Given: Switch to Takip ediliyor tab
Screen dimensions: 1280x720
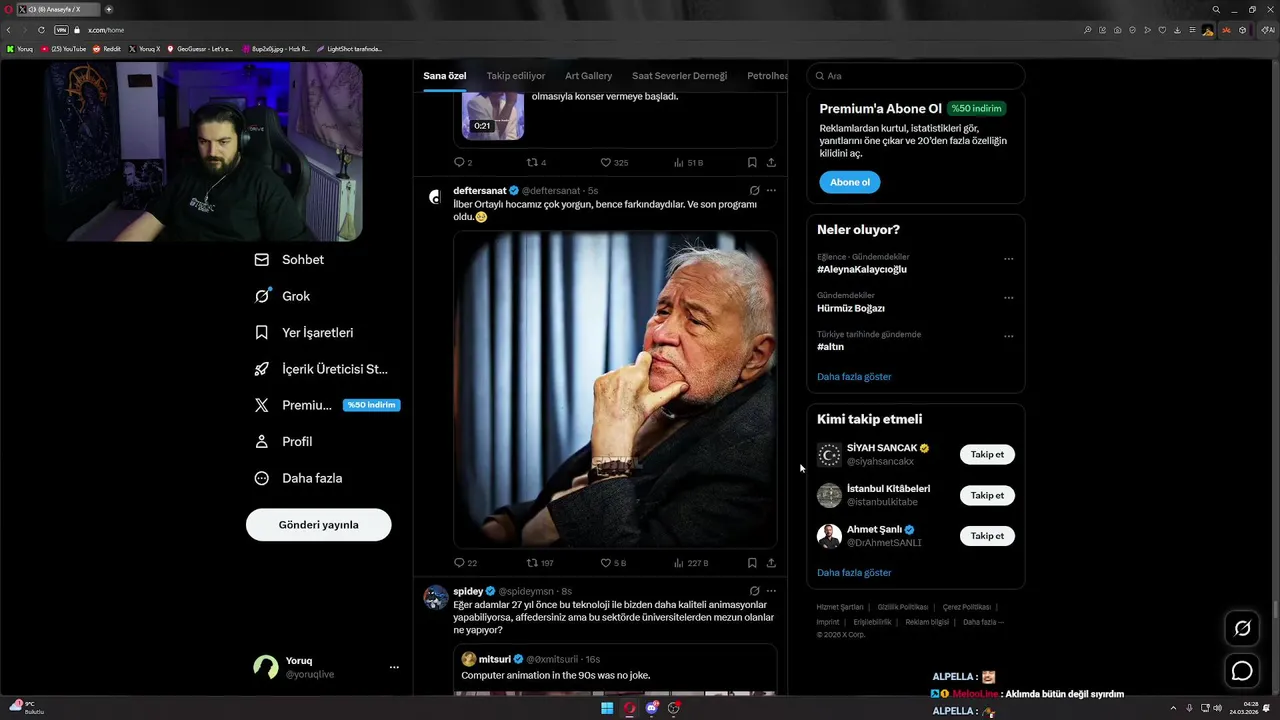Looking at the screenshot, I should (516, 76).
